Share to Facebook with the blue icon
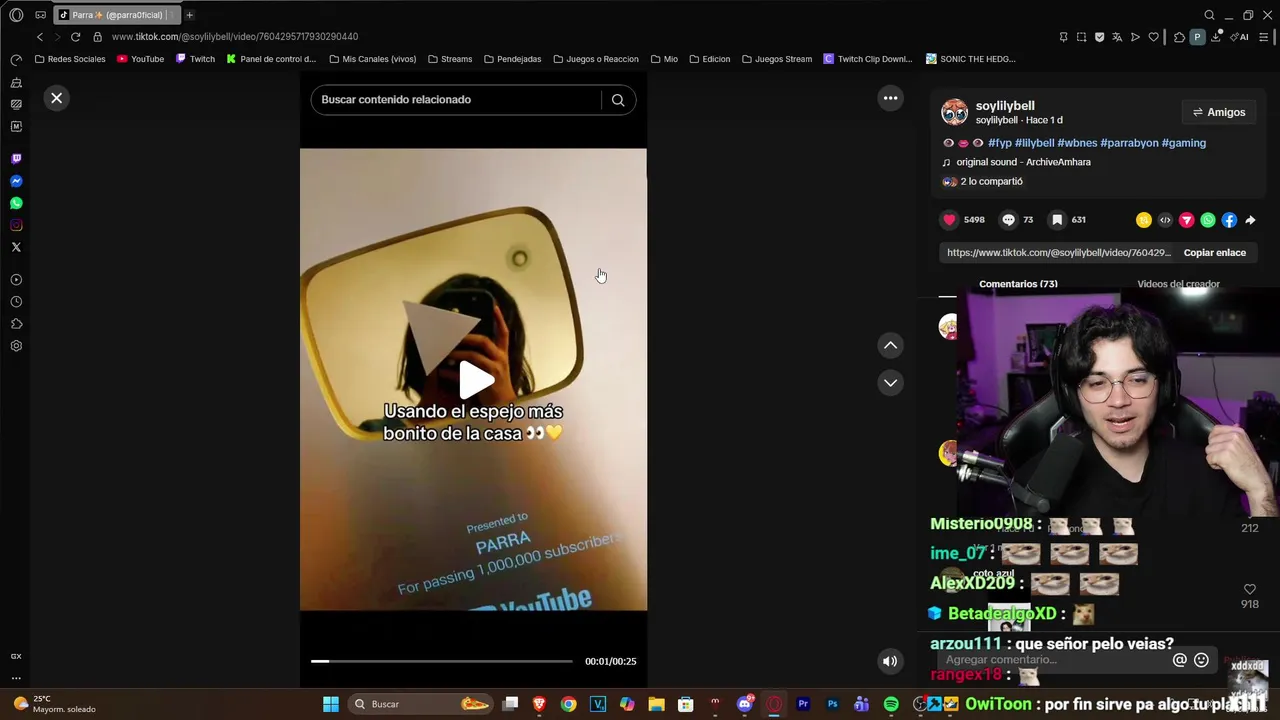This screenshot has width=1280, height=720. pyautogui.click(x=1229, y=220)
